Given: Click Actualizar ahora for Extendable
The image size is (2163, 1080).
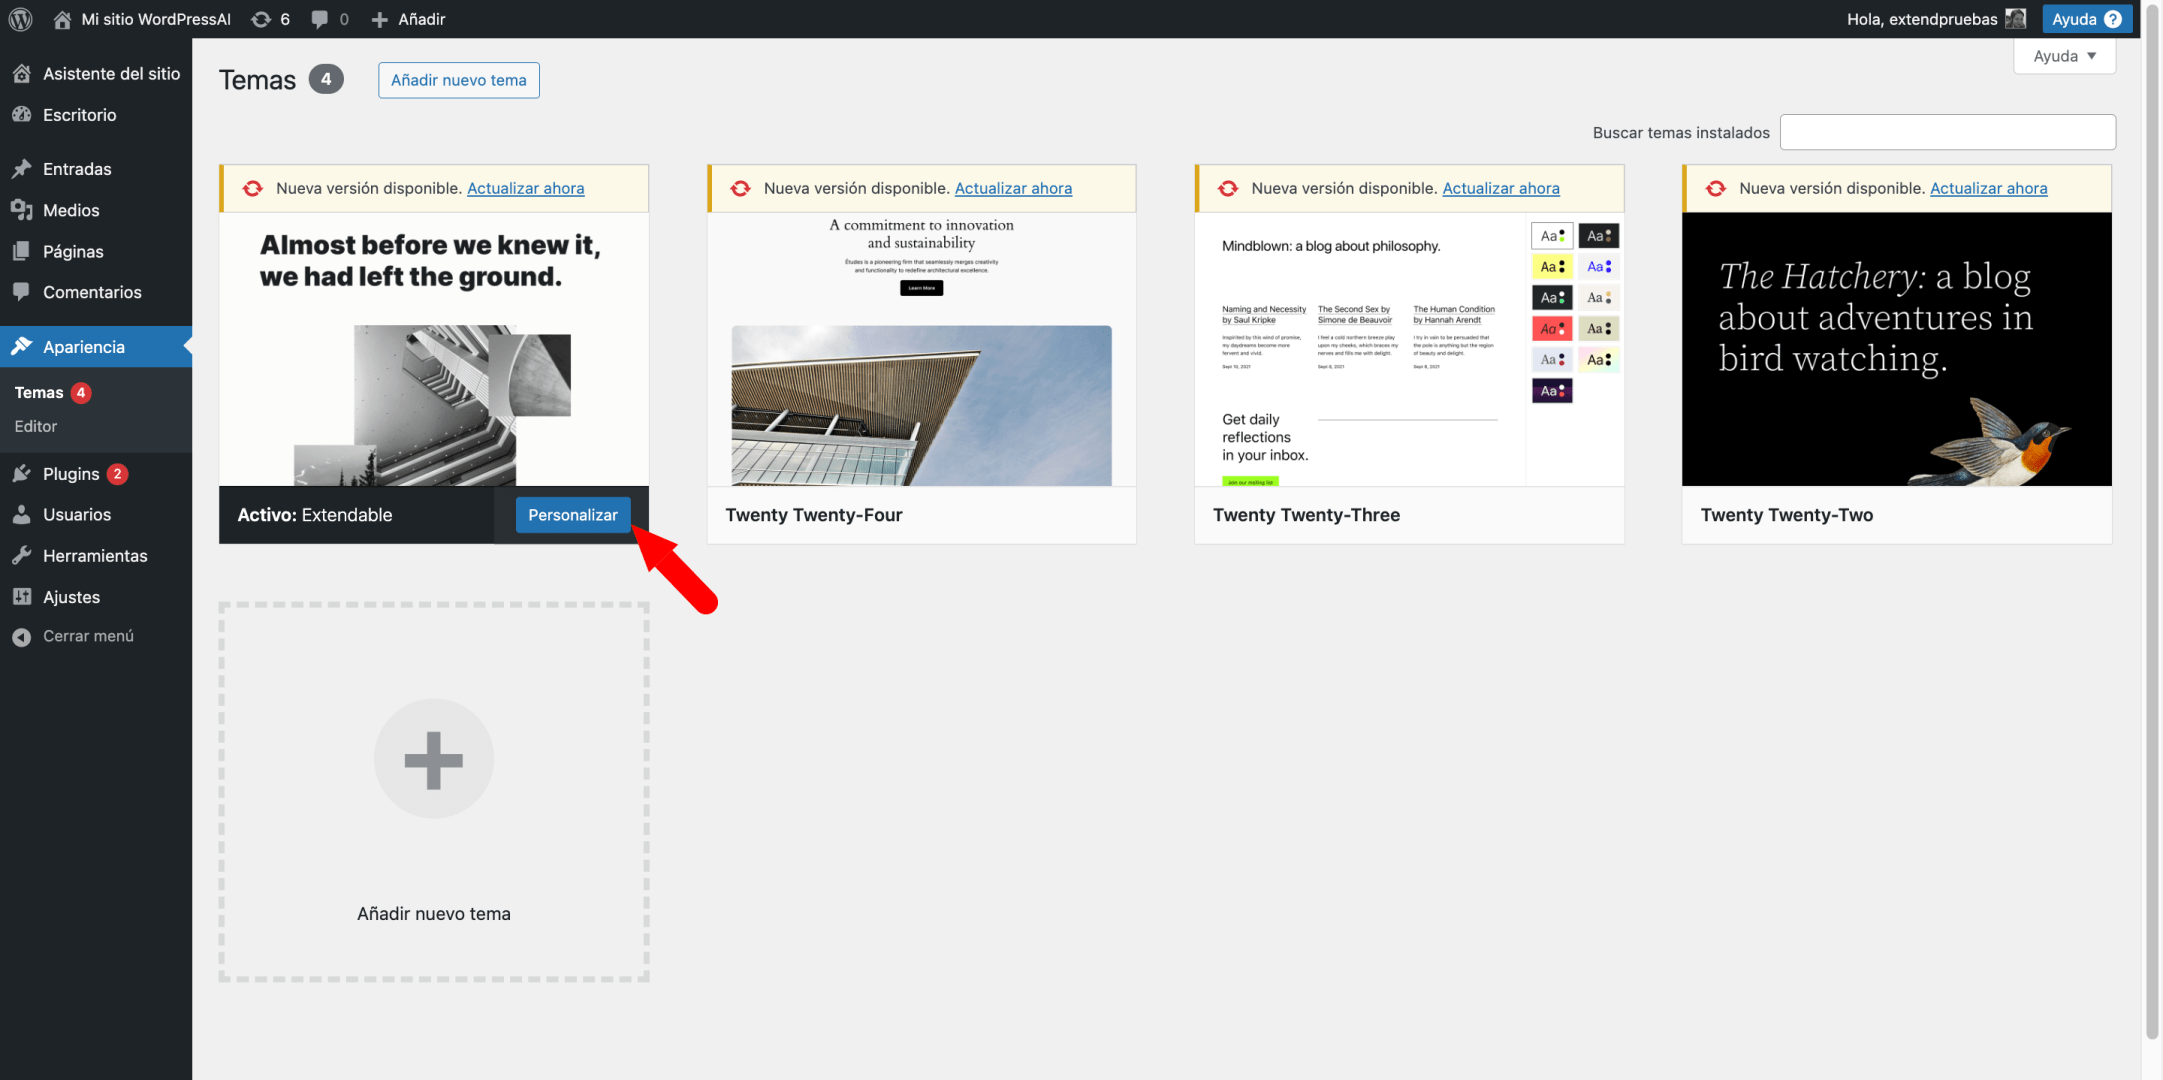Looking at the screenshot, I should click(526, 188).
